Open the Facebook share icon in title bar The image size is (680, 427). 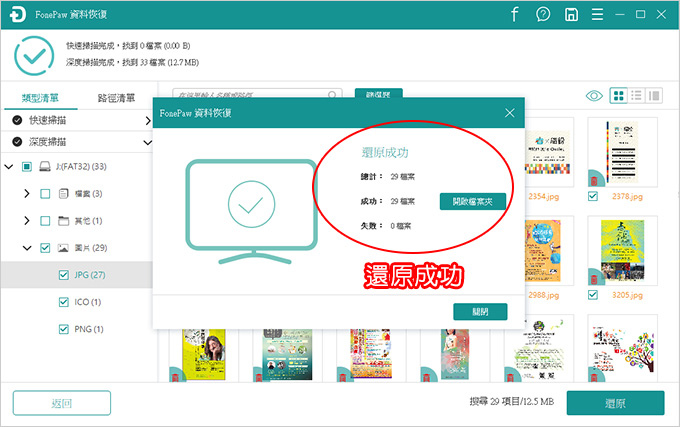(x=514, y=14)
